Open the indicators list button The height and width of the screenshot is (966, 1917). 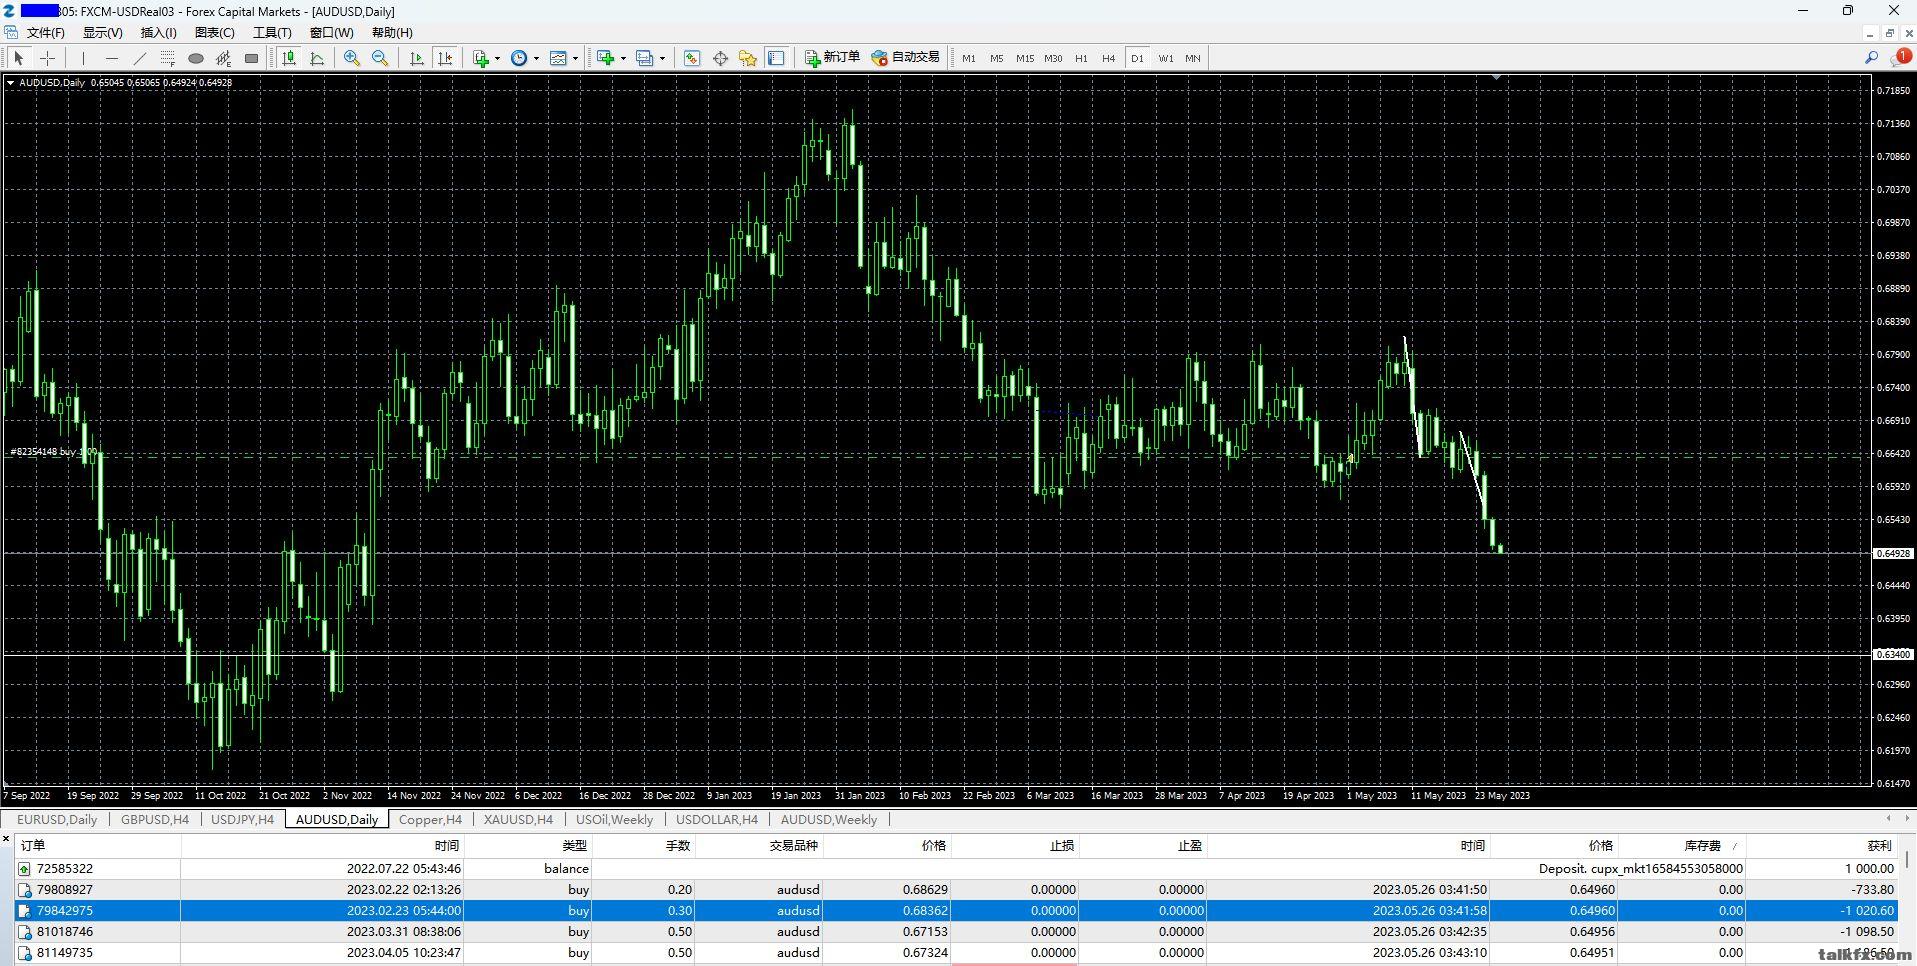[481, 58]
